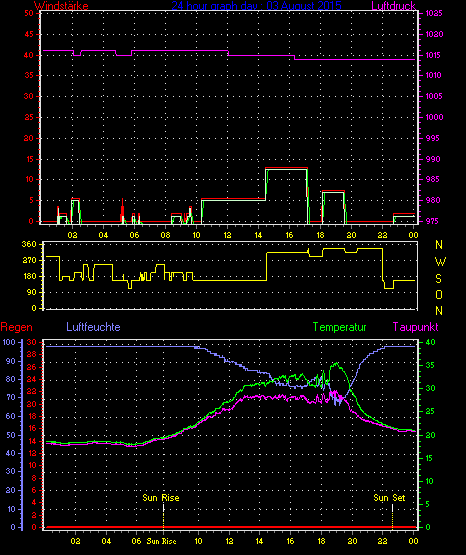
Task: Click the 1025 pressure tick label
Action: 434,13
